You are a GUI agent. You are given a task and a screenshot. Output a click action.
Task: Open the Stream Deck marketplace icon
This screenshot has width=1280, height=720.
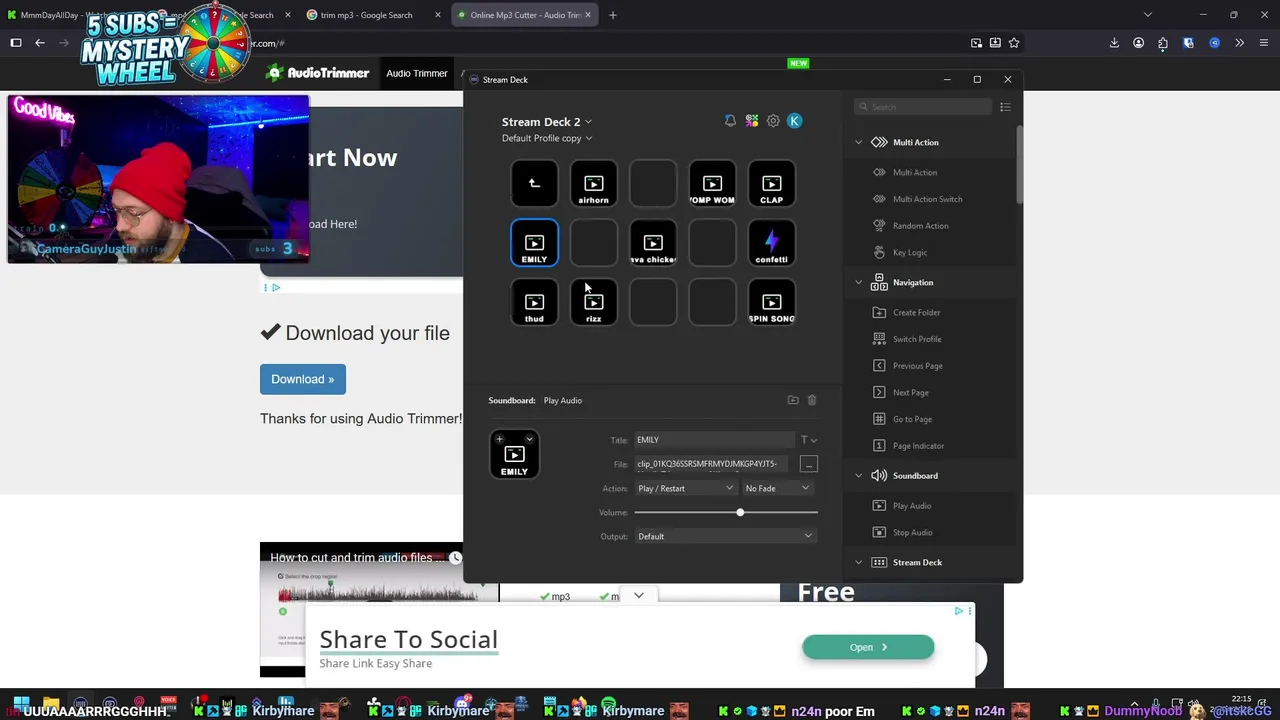click(752, 121)
